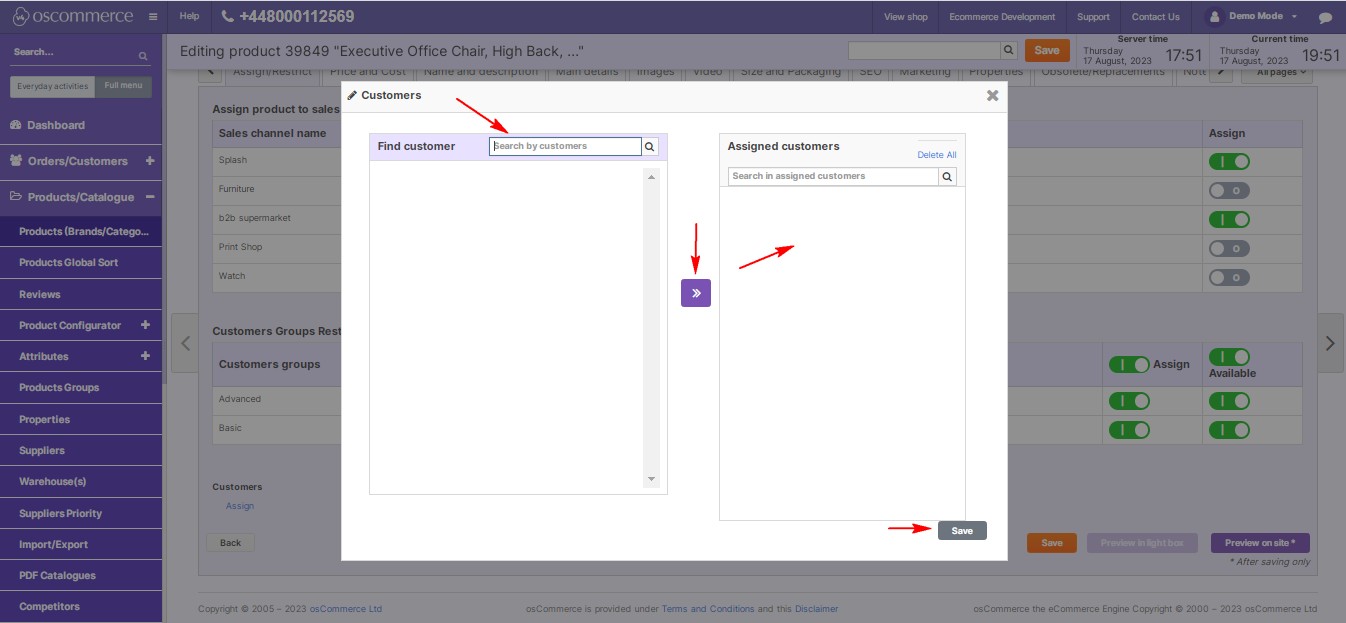1346x623 pixels.
Task: Click the double-arrow assign customers button
Action: (x=695, y=293)
